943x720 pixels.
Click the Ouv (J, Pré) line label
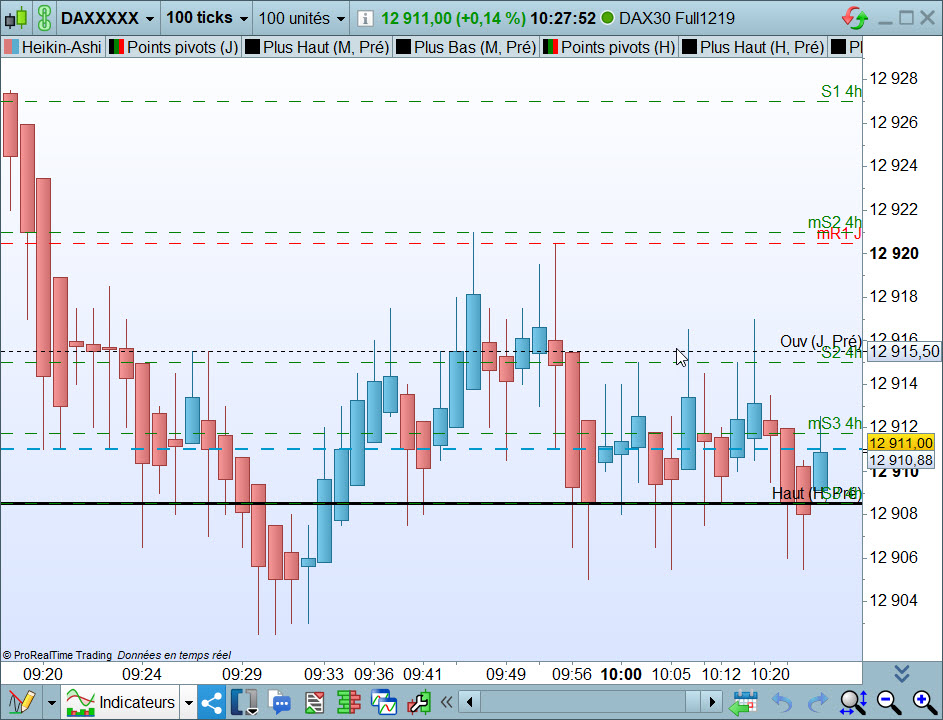[820, 341]
